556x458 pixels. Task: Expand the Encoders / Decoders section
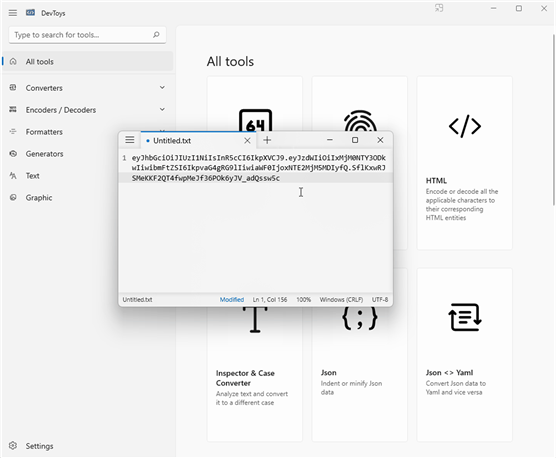click(87, 110)
